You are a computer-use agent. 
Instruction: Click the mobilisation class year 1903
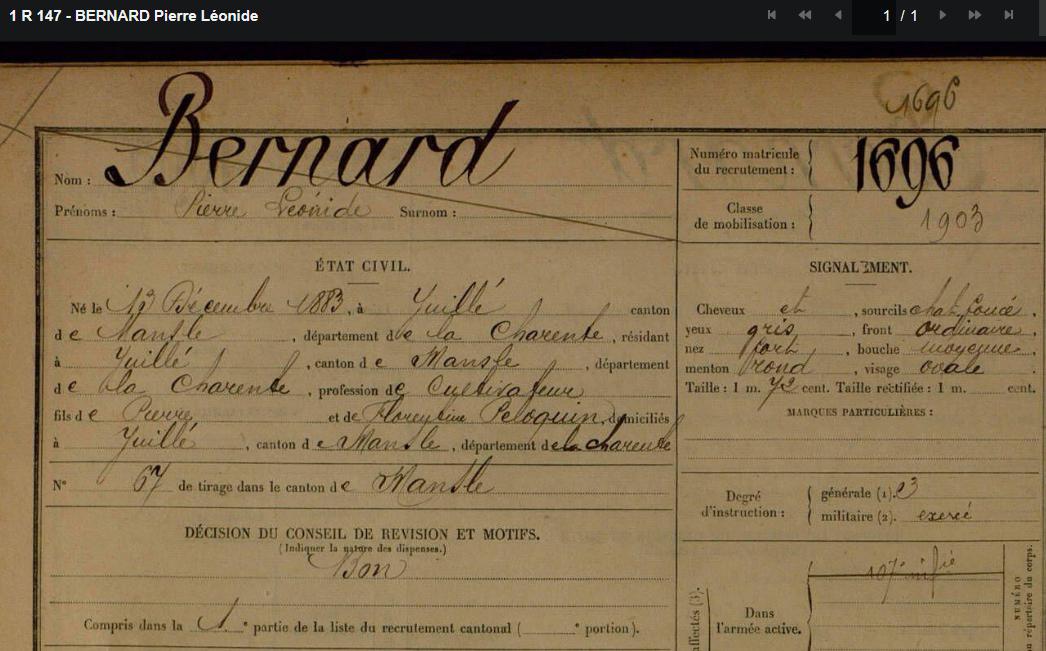(951, 220)
